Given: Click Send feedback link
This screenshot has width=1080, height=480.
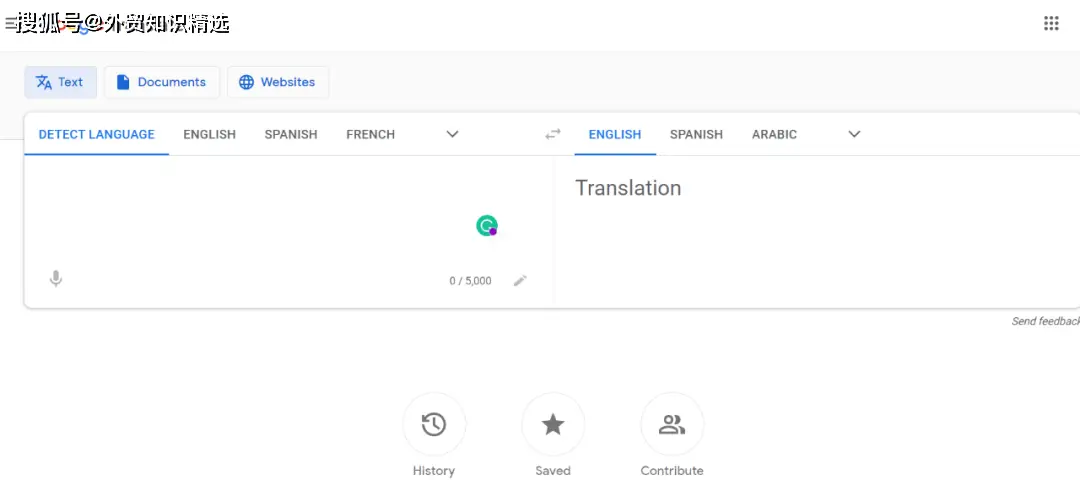Looking at the screenshot, I should [1046, 321].
